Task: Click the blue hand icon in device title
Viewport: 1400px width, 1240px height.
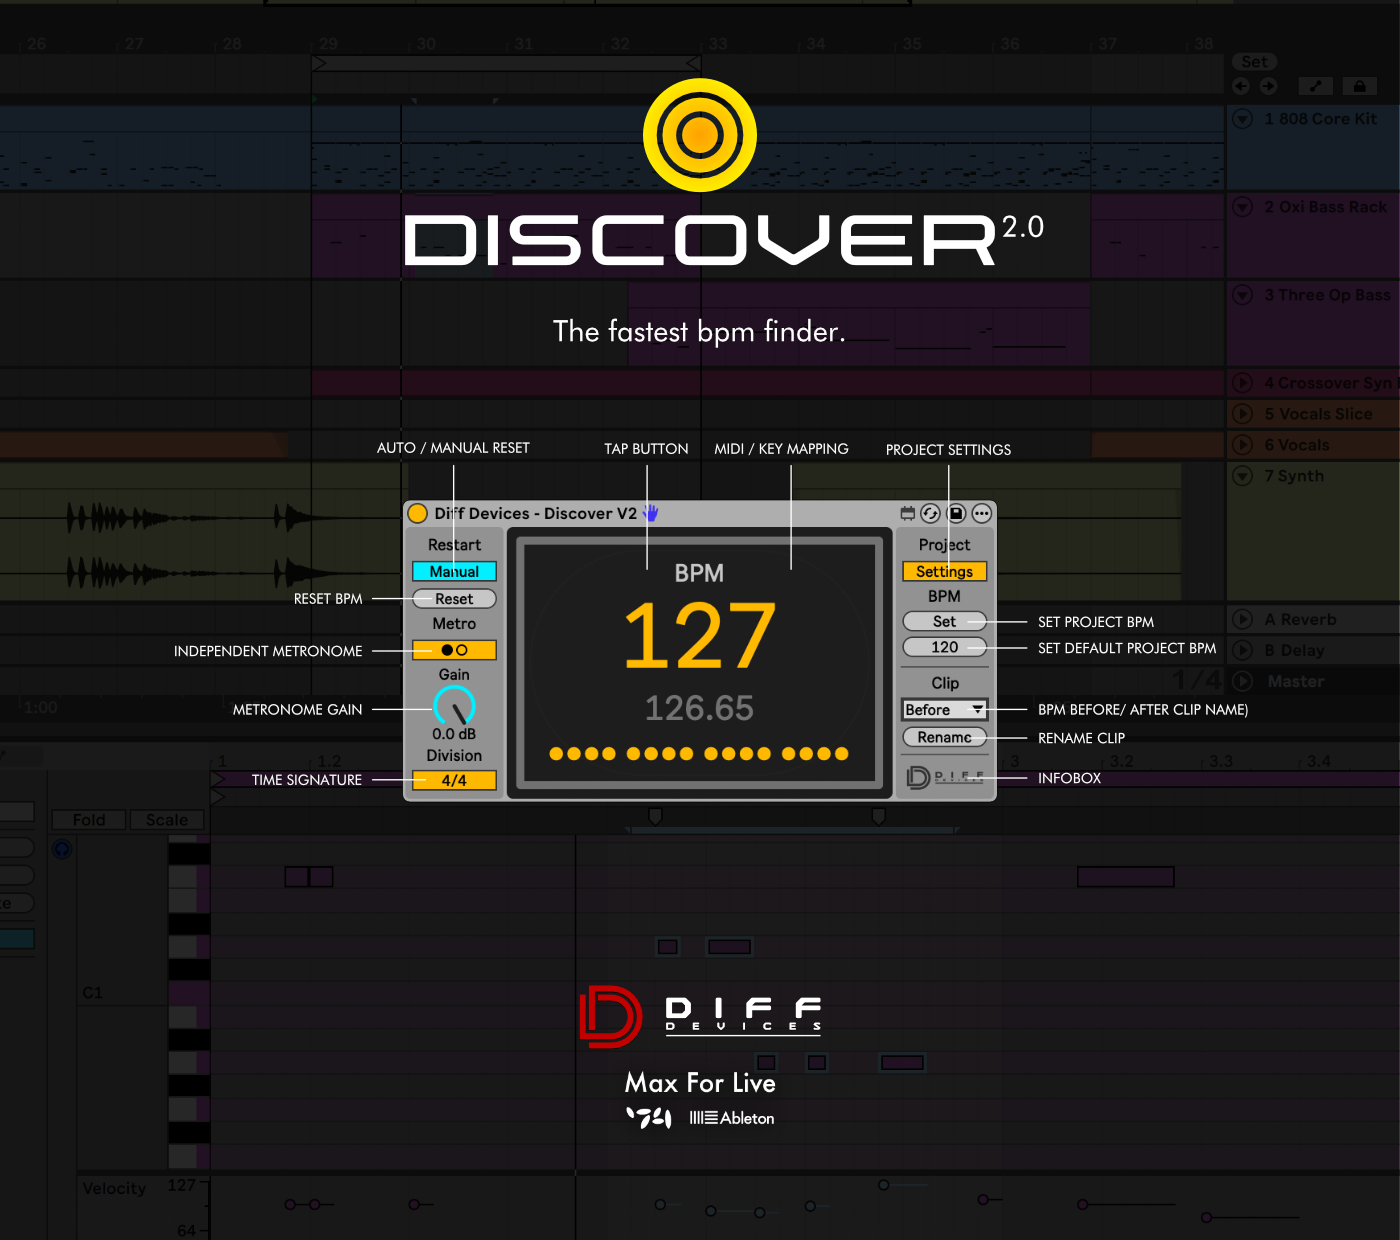Action: 651,513
